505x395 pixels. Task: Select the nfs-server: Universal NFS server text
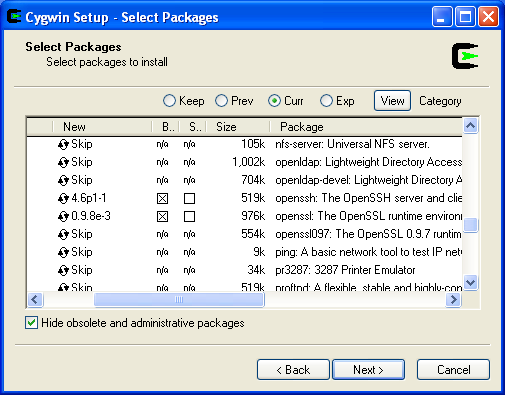pos(352,144)
